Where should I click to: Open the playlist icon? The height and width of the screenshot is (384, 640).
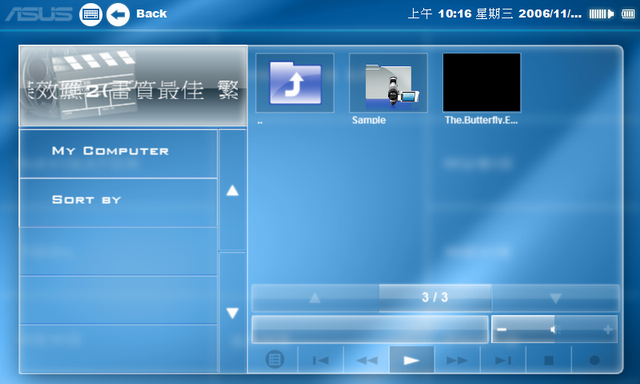(x=275, y=360)
